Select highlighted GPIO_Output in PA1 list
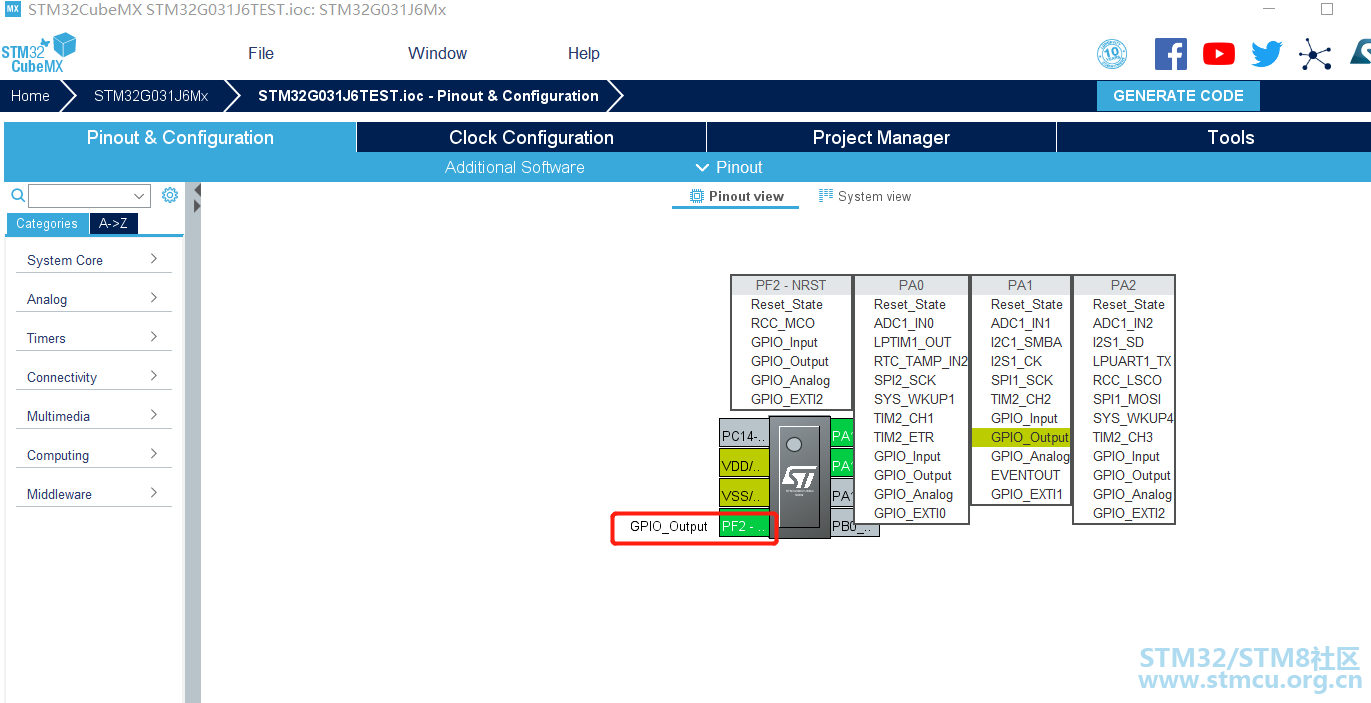Image resolution: width=1371 pixels, height=703 pixels. (x=1021, y=437)
